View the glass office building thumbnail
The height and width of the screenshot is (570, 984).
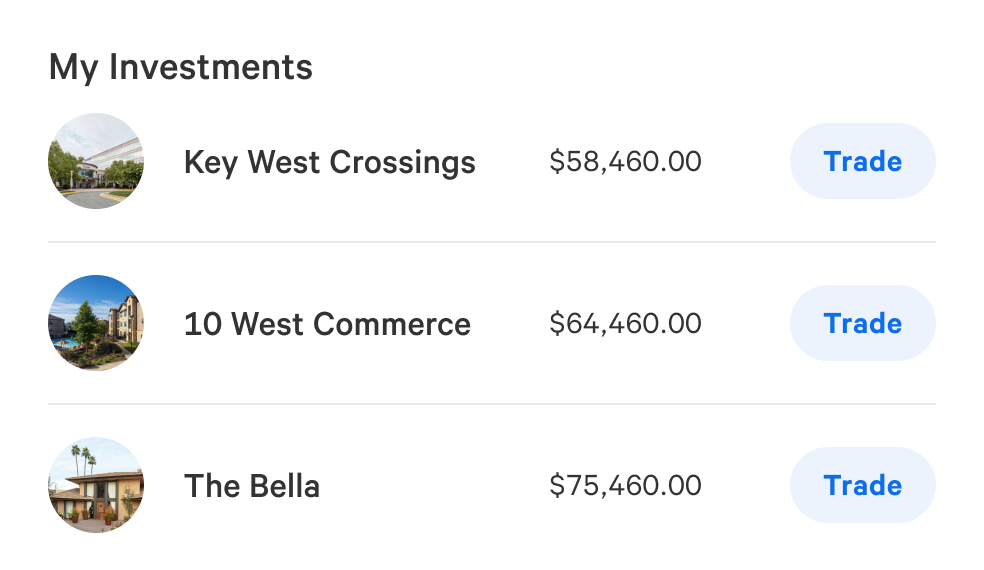96,161
